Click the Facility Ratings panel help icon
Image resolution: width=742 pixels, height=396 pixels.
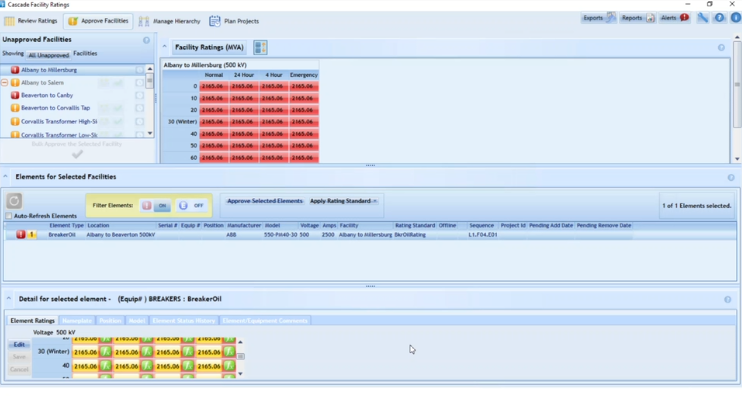(721, 47)
